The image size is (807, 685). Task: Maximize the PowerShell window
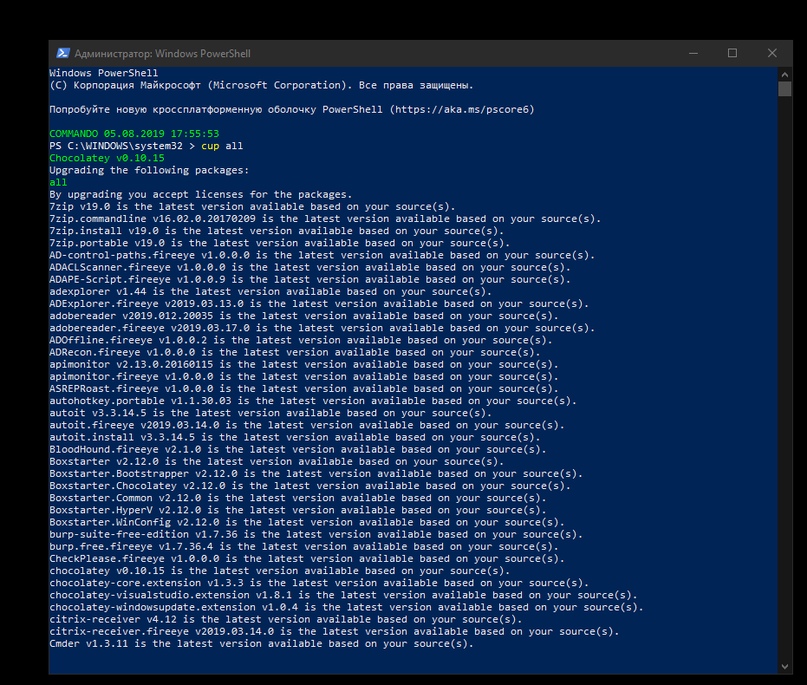[x=732, y=53]
